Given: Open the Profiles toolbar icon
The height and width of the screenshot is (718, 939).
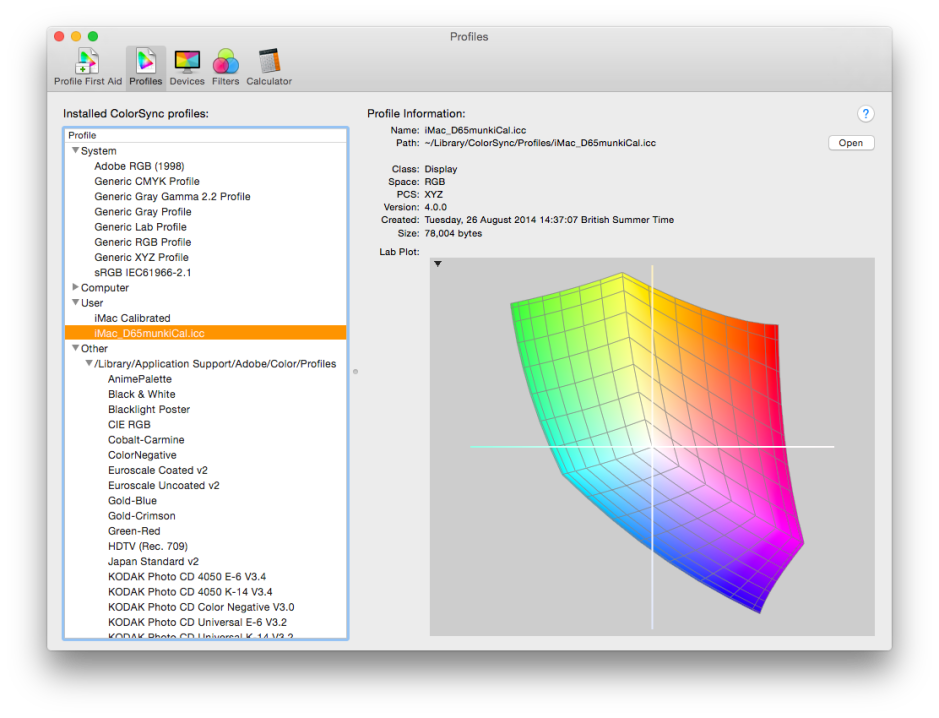Looking at the screenshot, I should tap(145, 60).
